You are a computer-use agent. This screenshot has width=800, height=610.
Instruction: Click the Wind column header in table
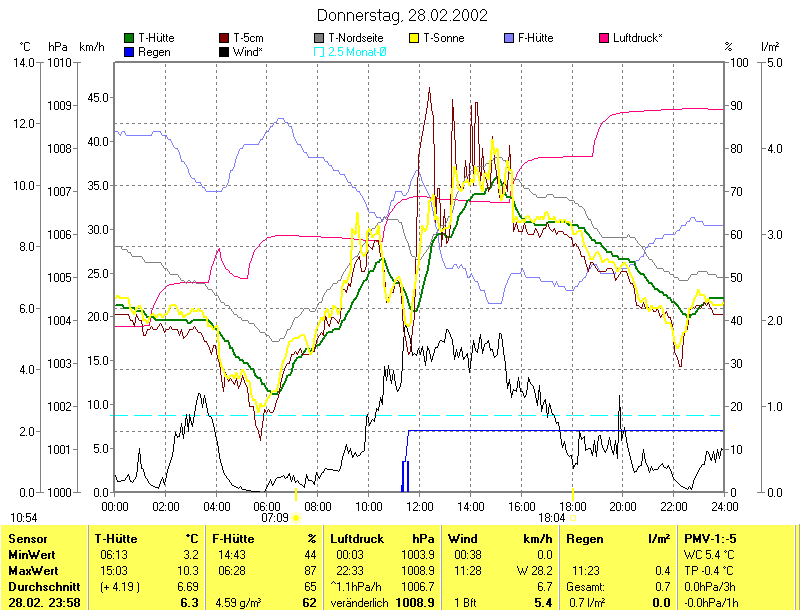pyautogui.click(x=464, y=539)
